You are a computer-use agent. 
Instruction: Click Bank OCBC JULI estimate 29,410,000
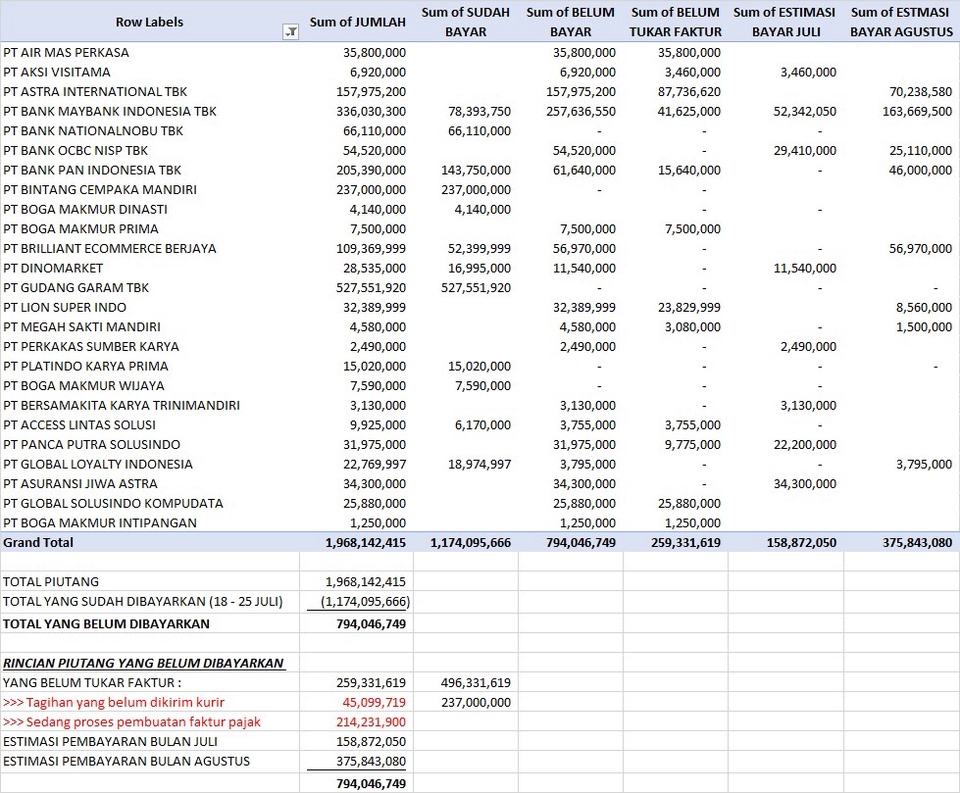click(x=805, y=151)
